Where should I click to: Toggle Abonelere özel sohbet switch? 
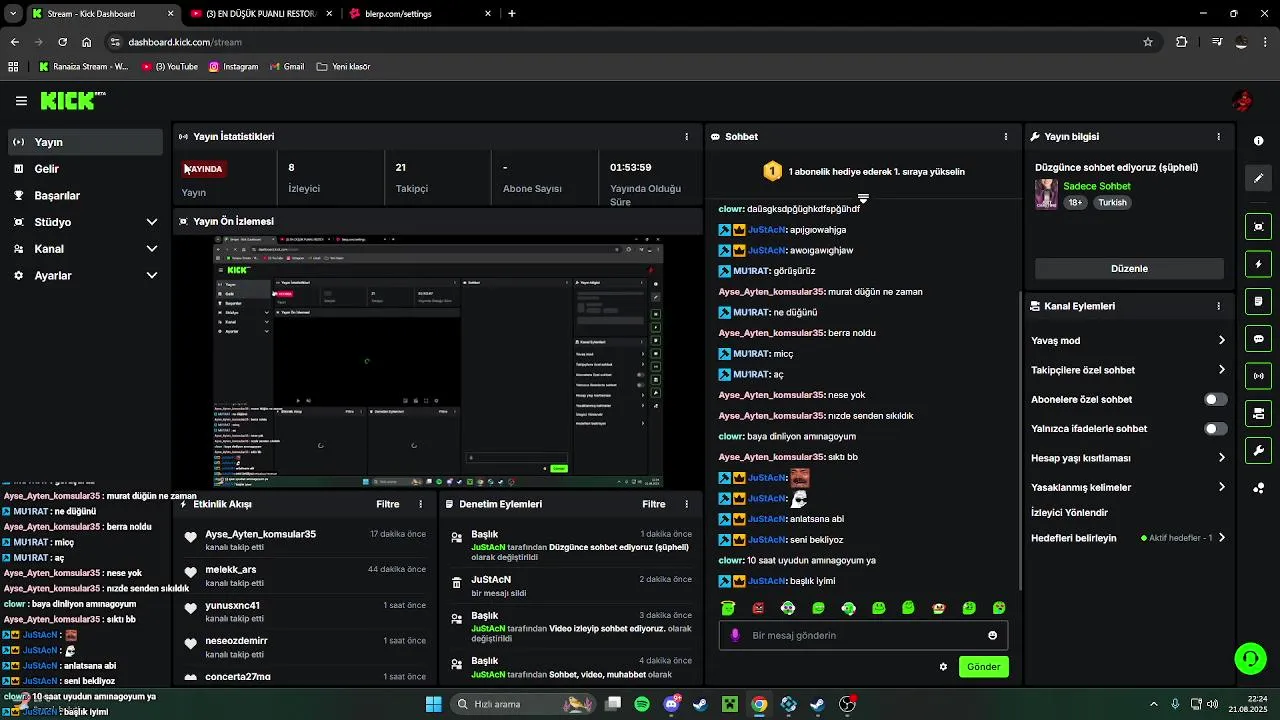tap(1215, 399)
